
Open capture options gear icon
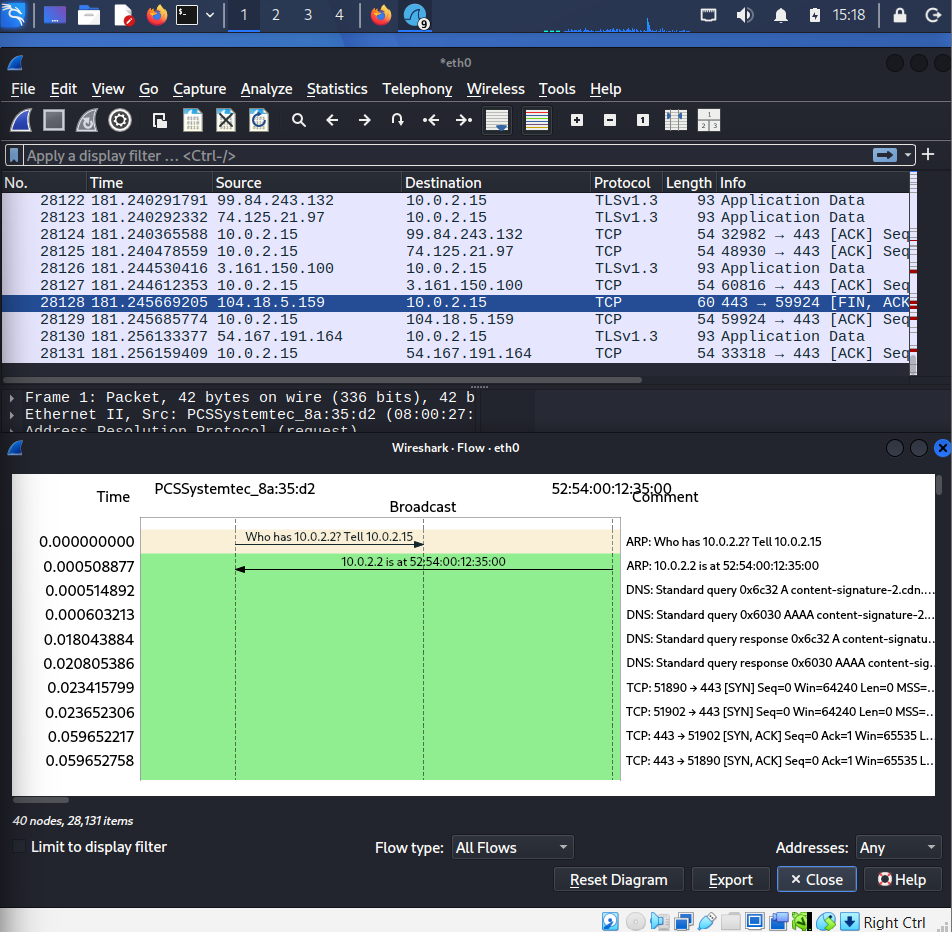click(120, 120)
